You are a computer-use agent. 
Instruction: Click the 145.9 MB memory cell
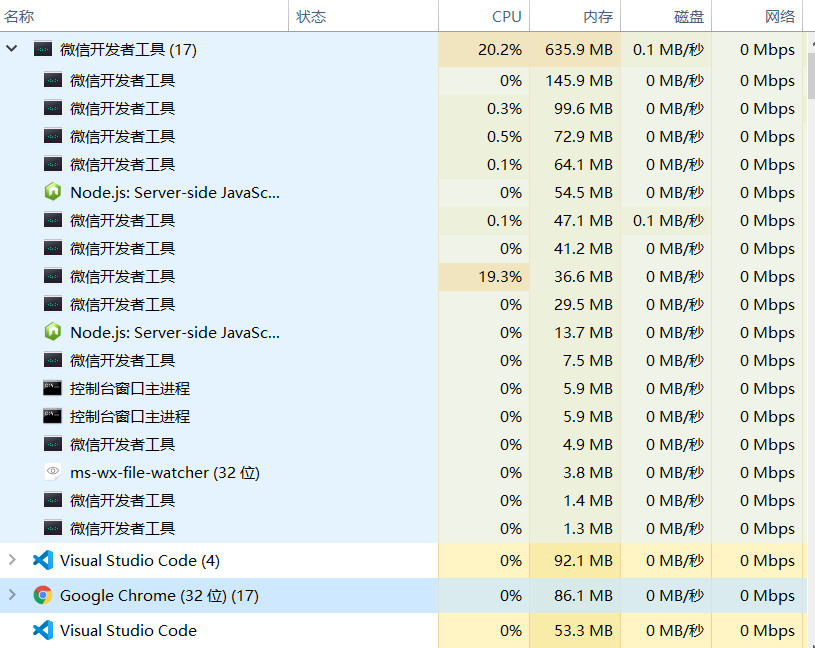(575, 81)
